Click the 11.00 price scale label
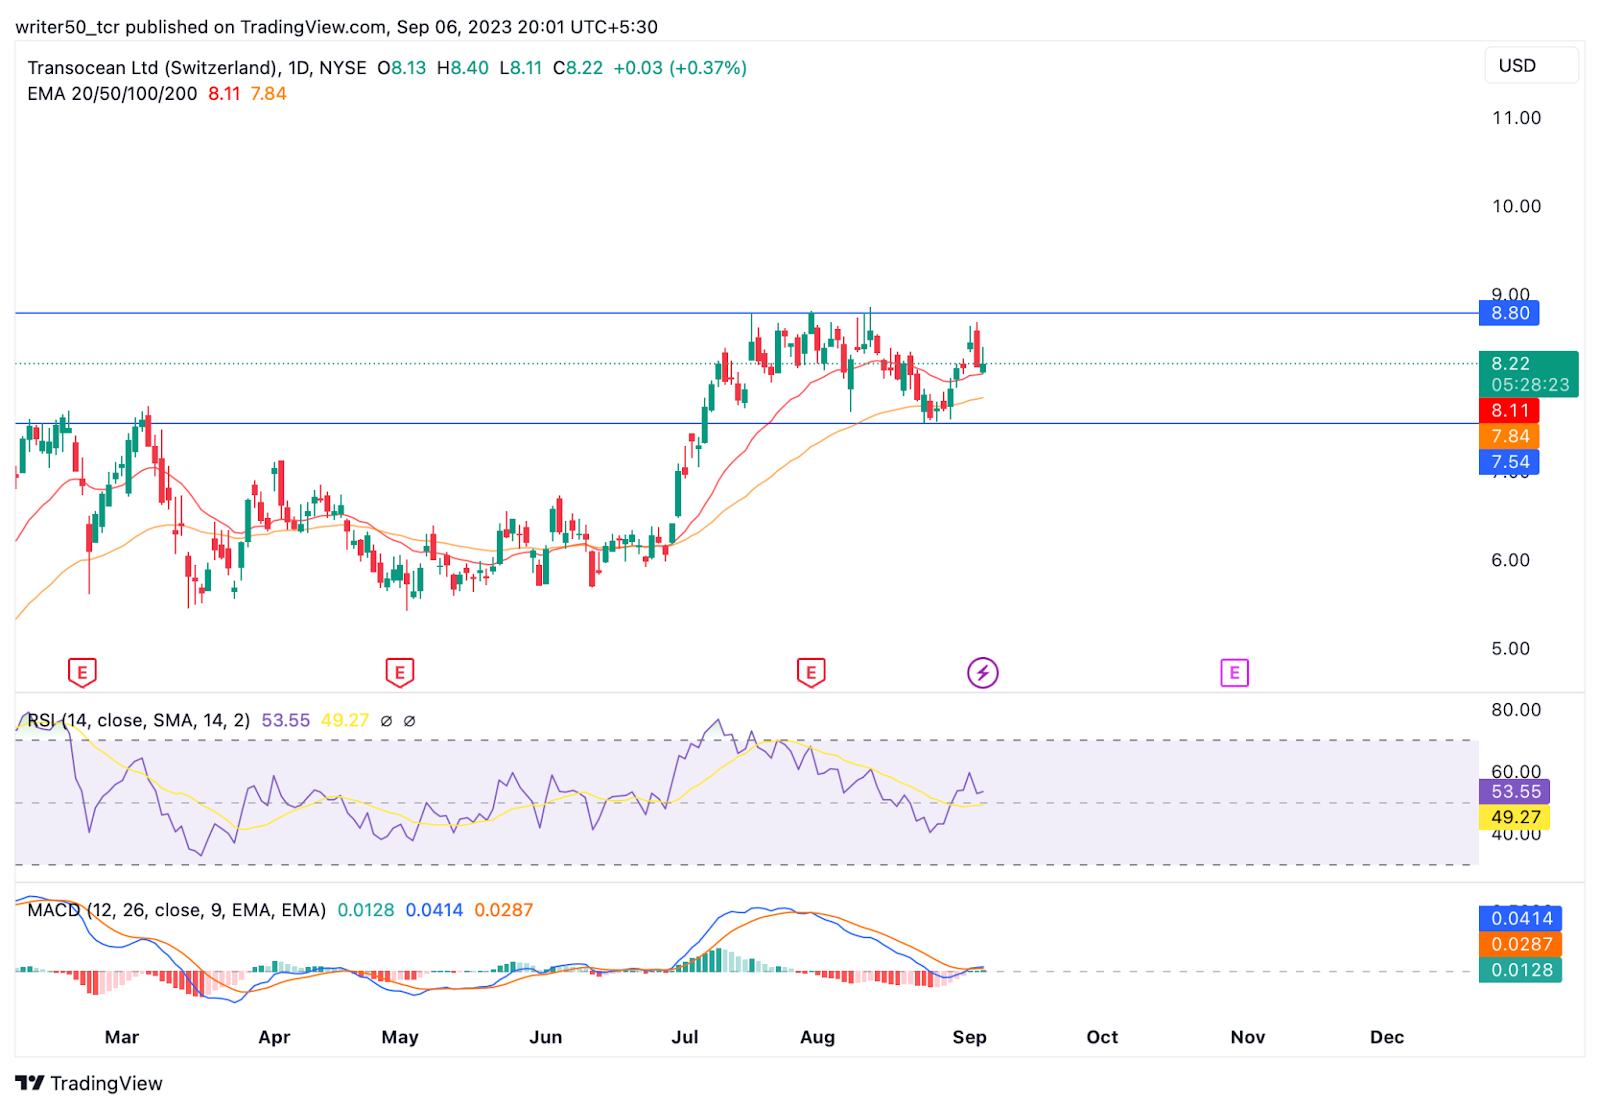This screenshot has height=1110, width=1600. 1516,118
